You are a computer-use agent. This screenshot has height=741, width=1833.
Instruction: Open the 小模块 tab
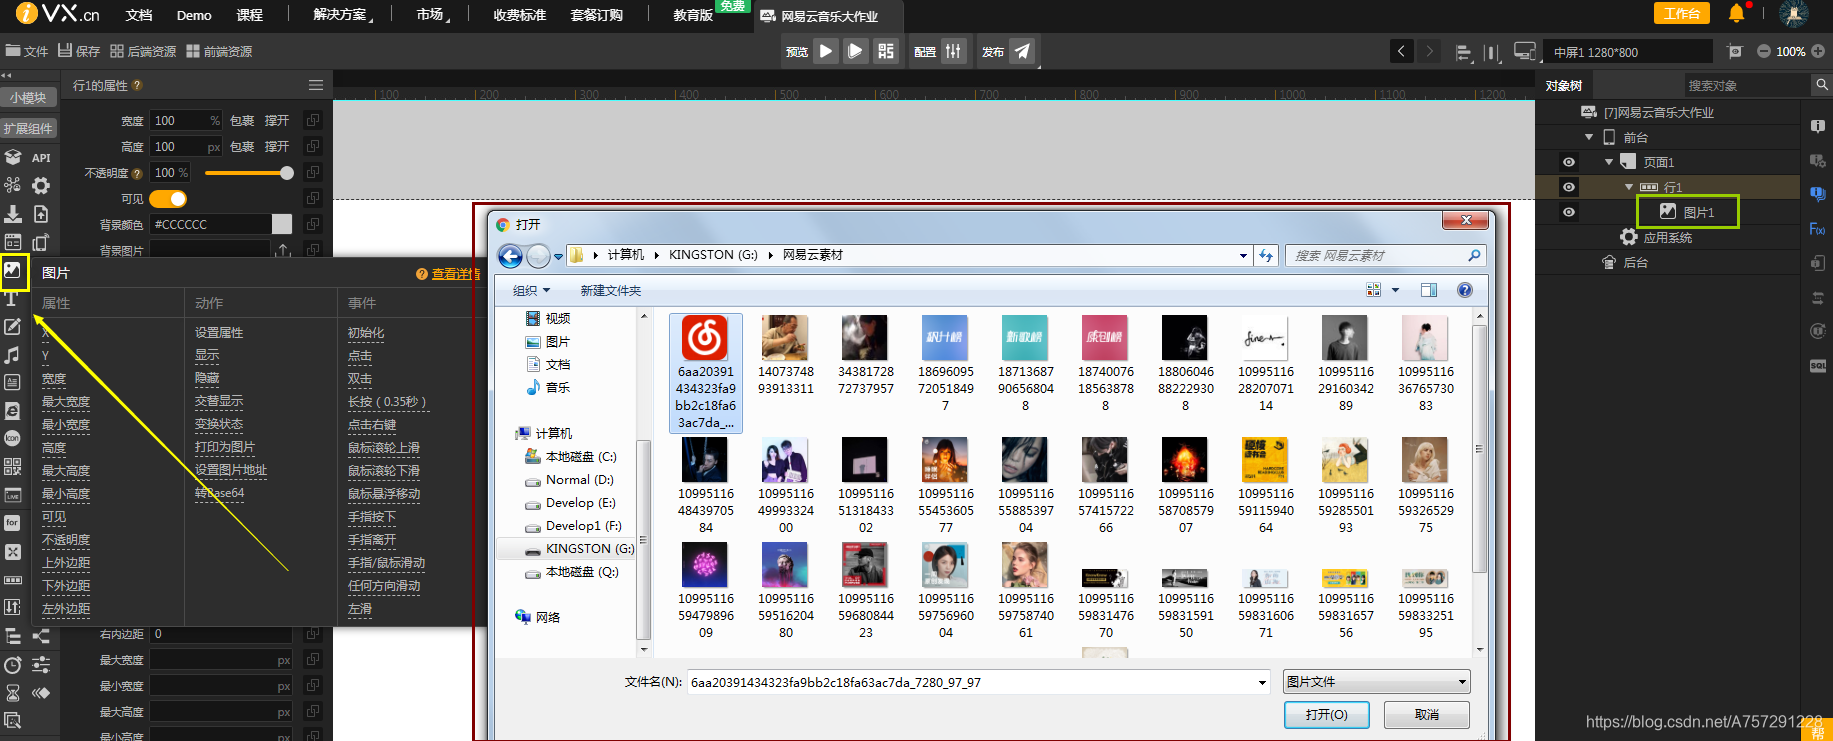tap(28, 97)
